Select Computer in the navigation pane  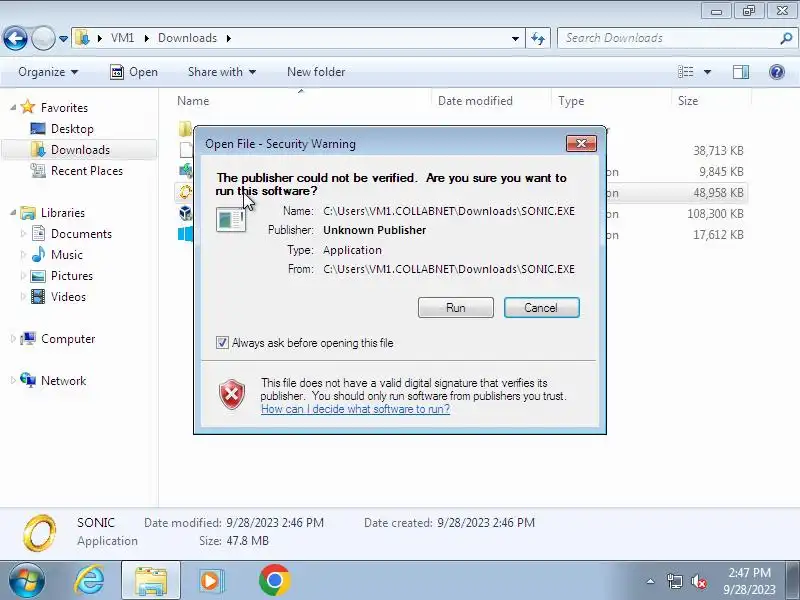click(68, 339)
